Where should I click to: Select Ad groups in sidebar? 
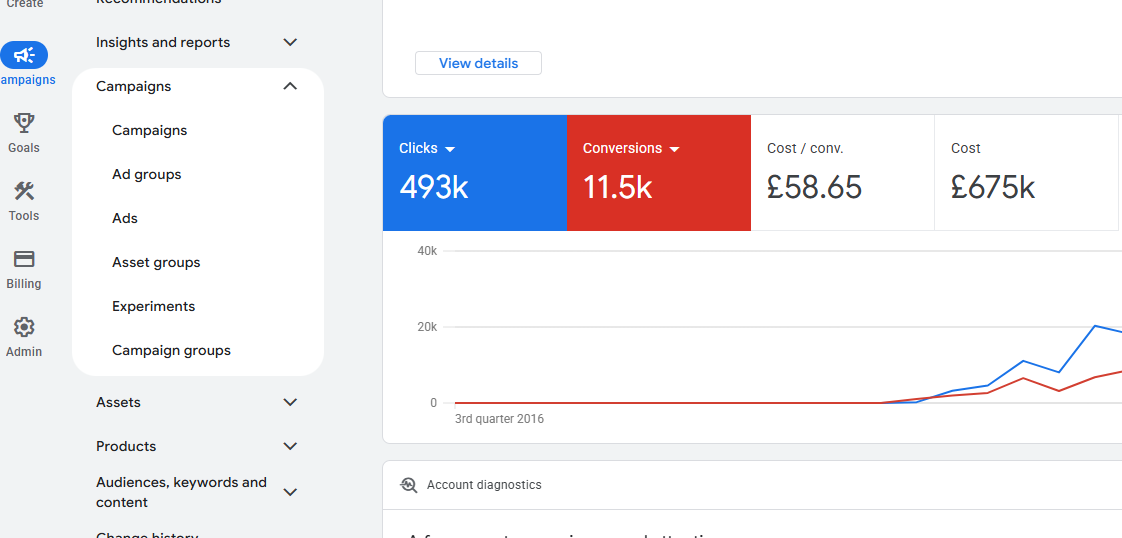click(x=147, y=175)
